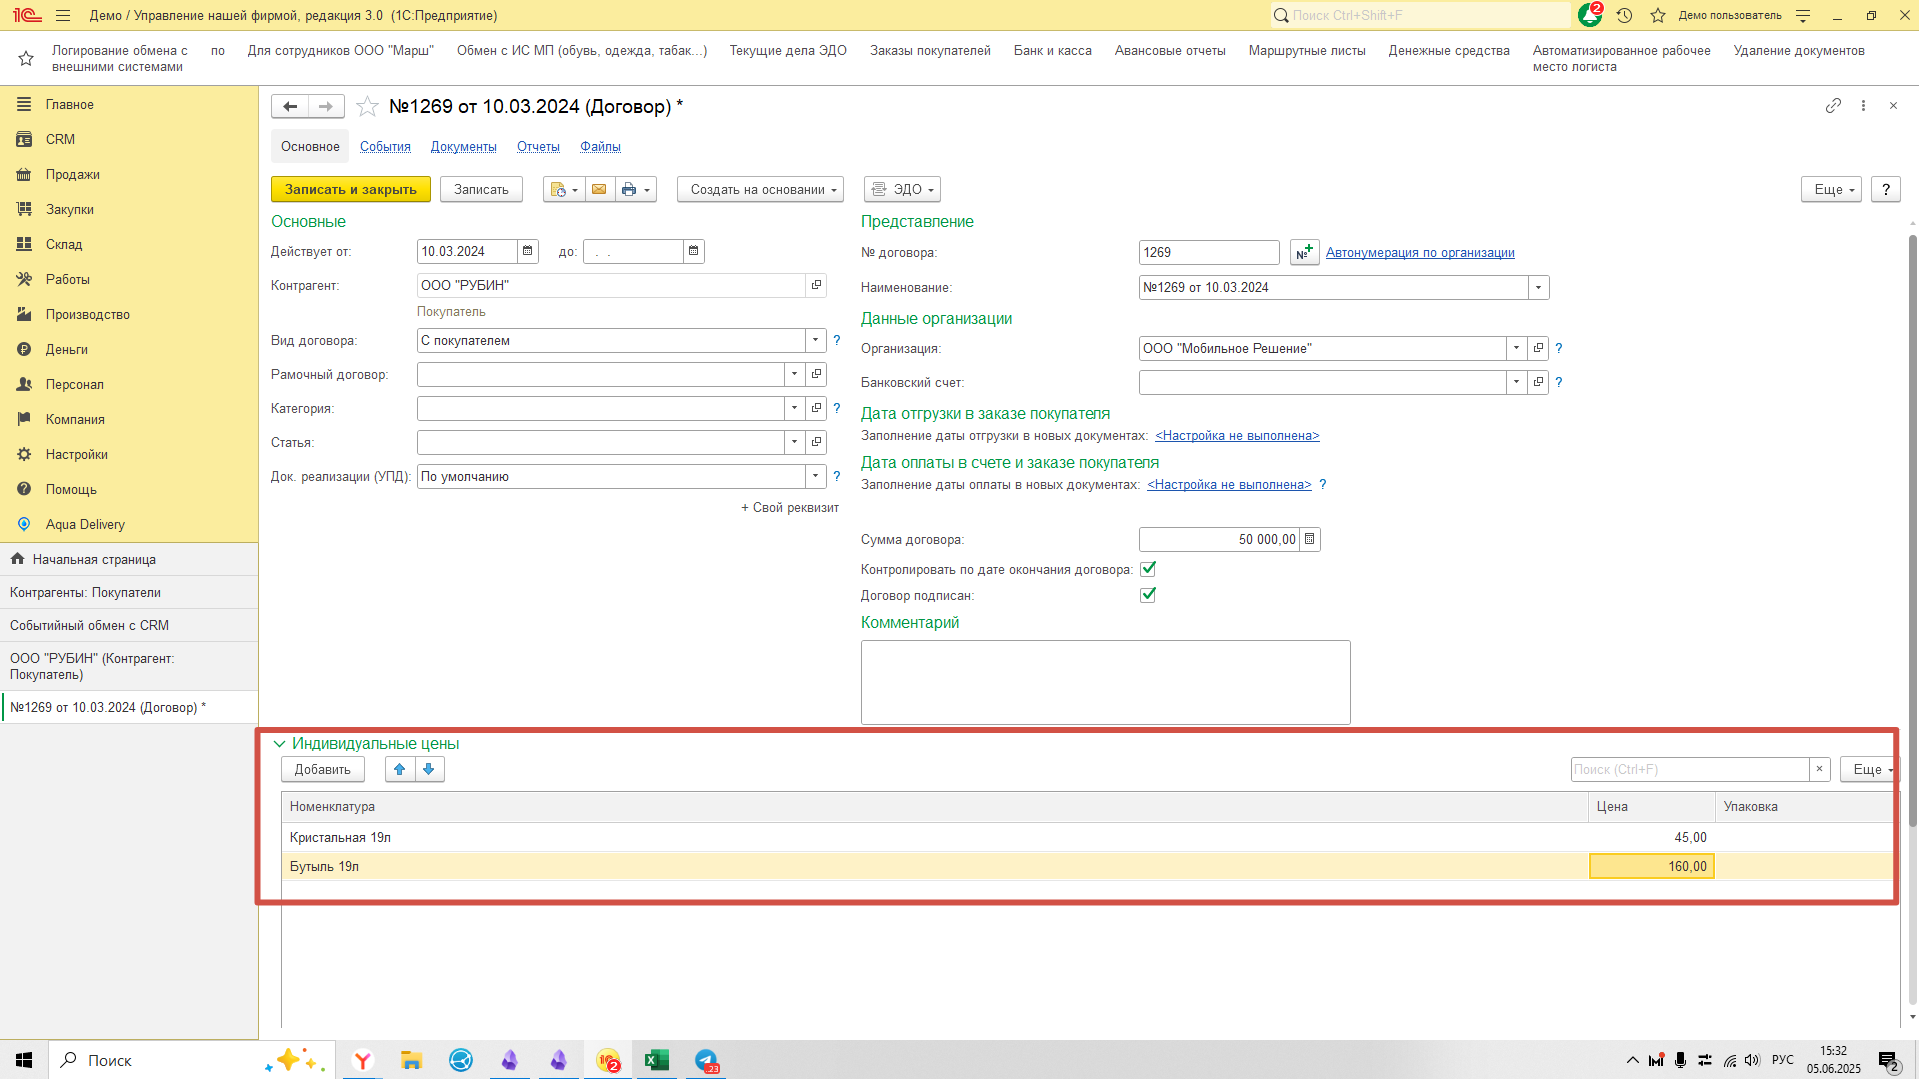Open 'Создать на основании' dropdown

pos(760,189)
